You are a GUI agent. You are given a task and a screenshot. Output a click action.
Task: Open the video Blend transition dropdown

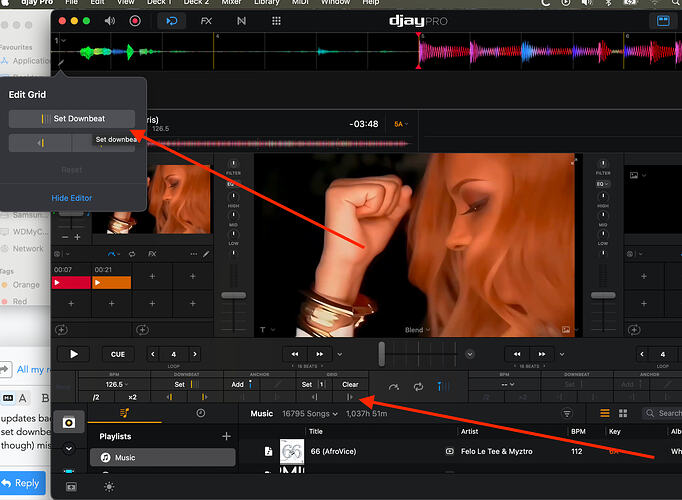pyautogui.click(x=418, y=330)
